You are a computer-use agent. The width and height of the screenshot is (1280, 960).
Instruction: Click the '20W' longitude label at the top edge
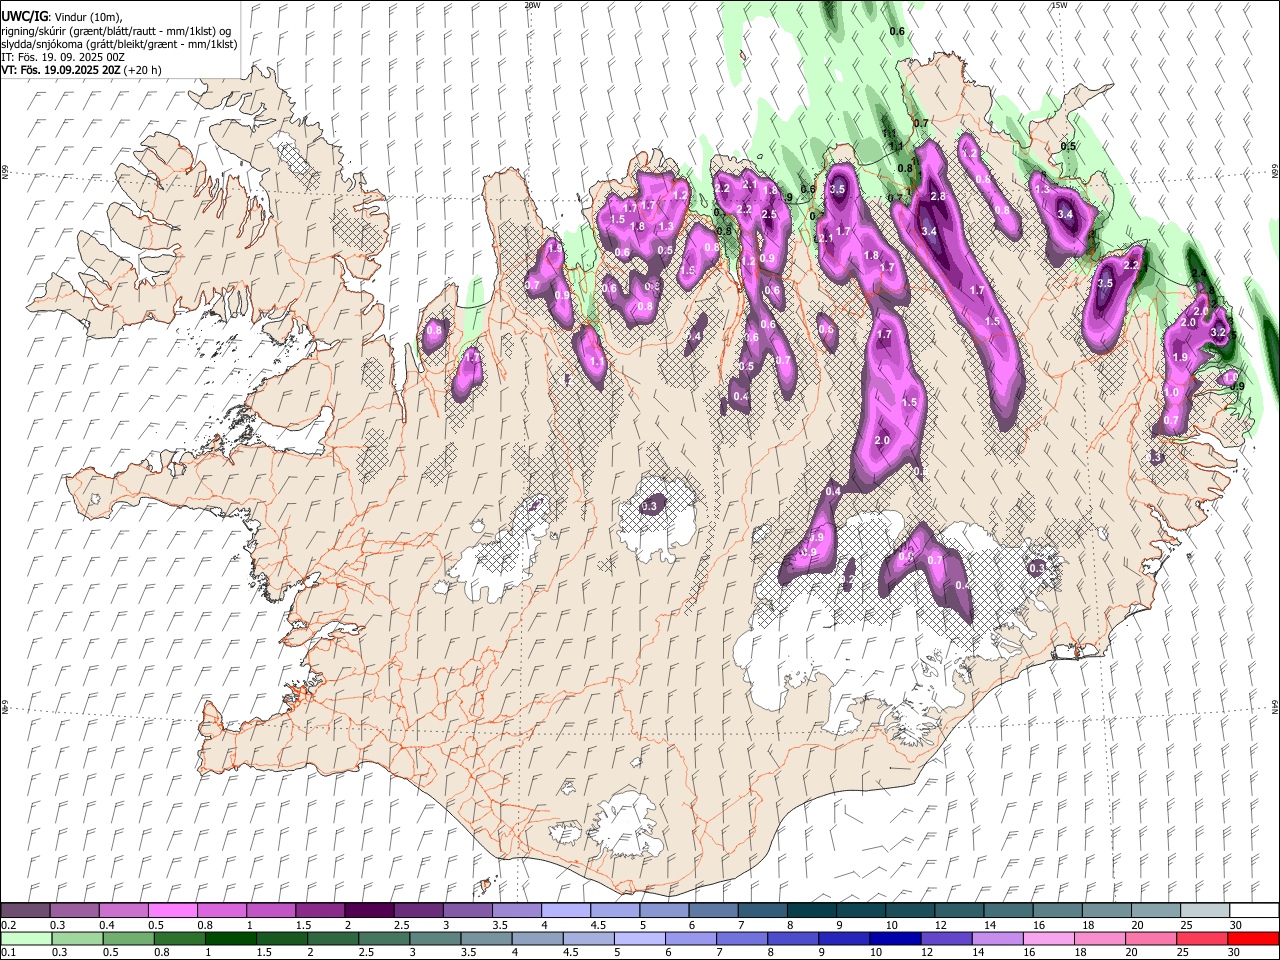[532, 5]
